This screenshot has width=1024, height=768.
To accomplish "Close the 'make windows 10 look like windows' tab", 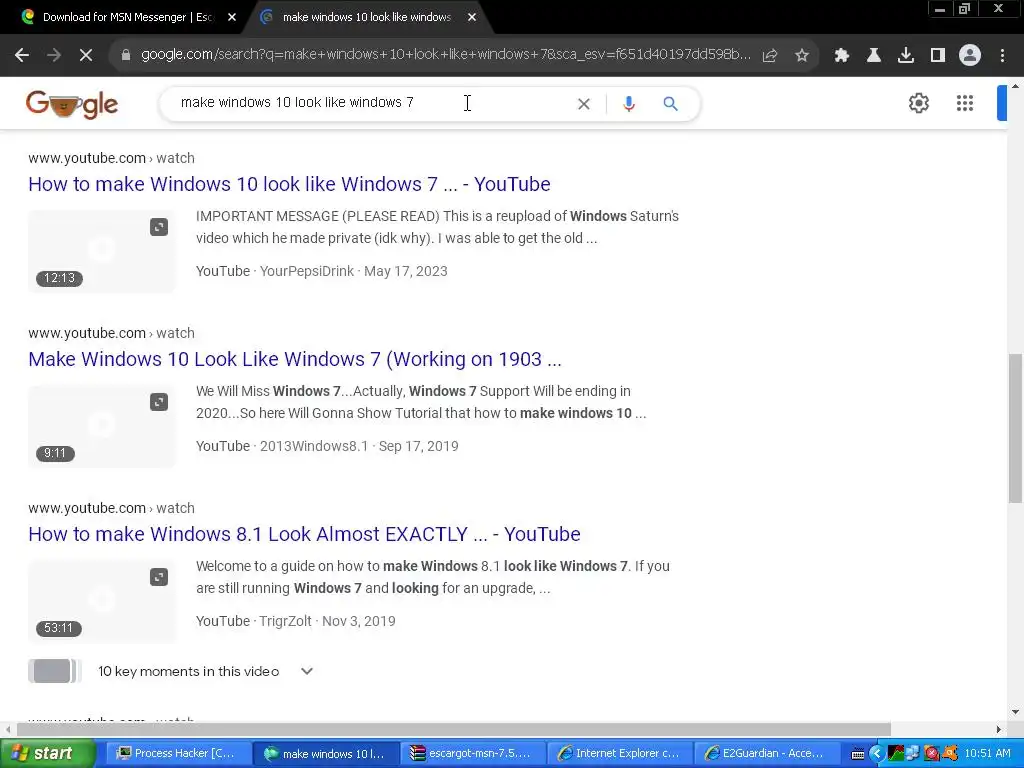I will pyautogui.click(x=472, y=18).
